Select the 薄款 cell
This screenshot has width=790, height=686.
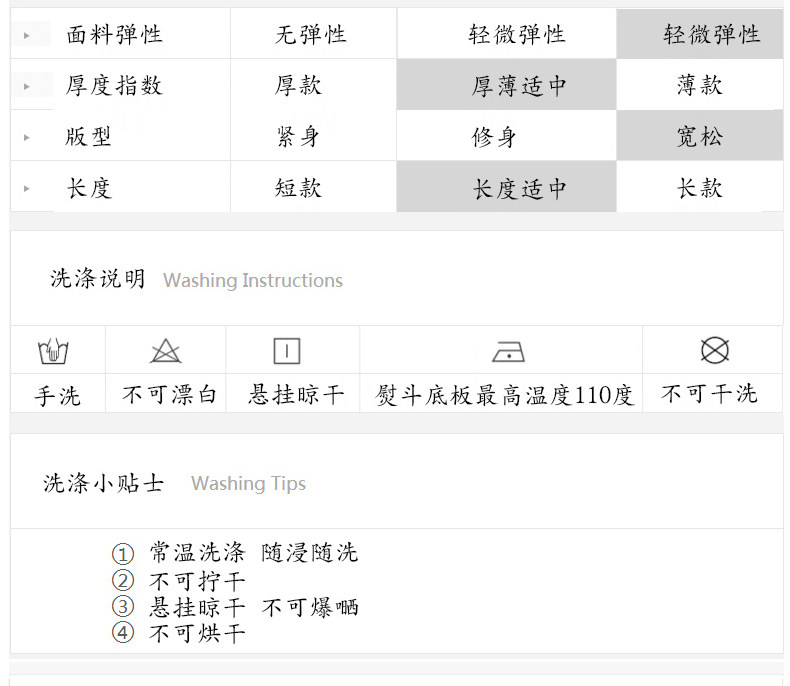700,85
